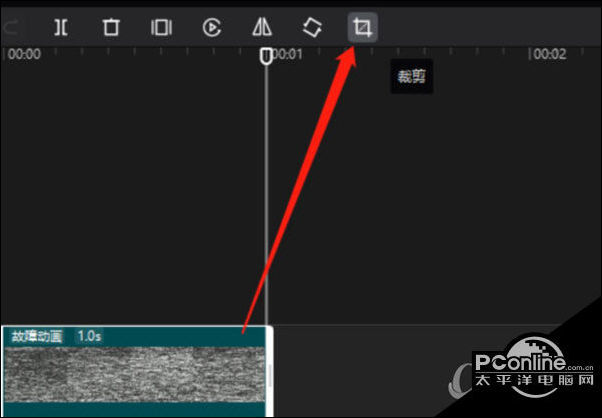
Task: Select the Split clip tool
Action: (x=61, y=27)
